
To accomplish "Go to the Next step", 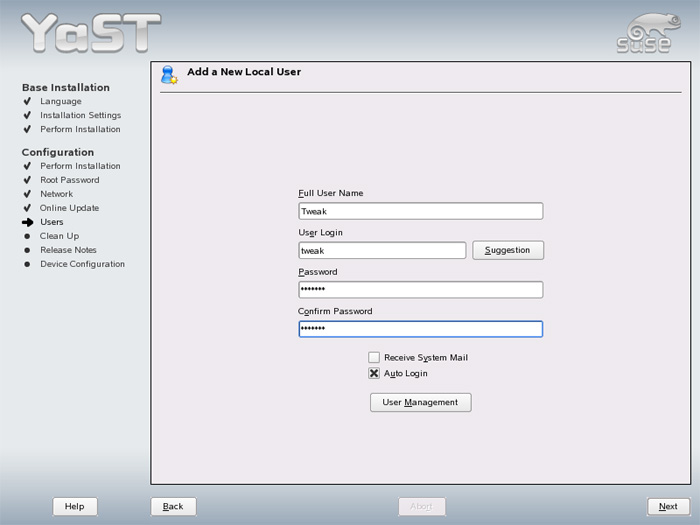I will (x=668, y=506).
